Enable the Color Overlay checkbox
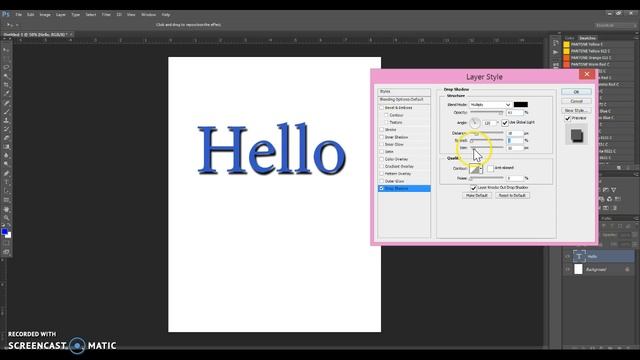 pyautogui.click(x=382, y=159)
